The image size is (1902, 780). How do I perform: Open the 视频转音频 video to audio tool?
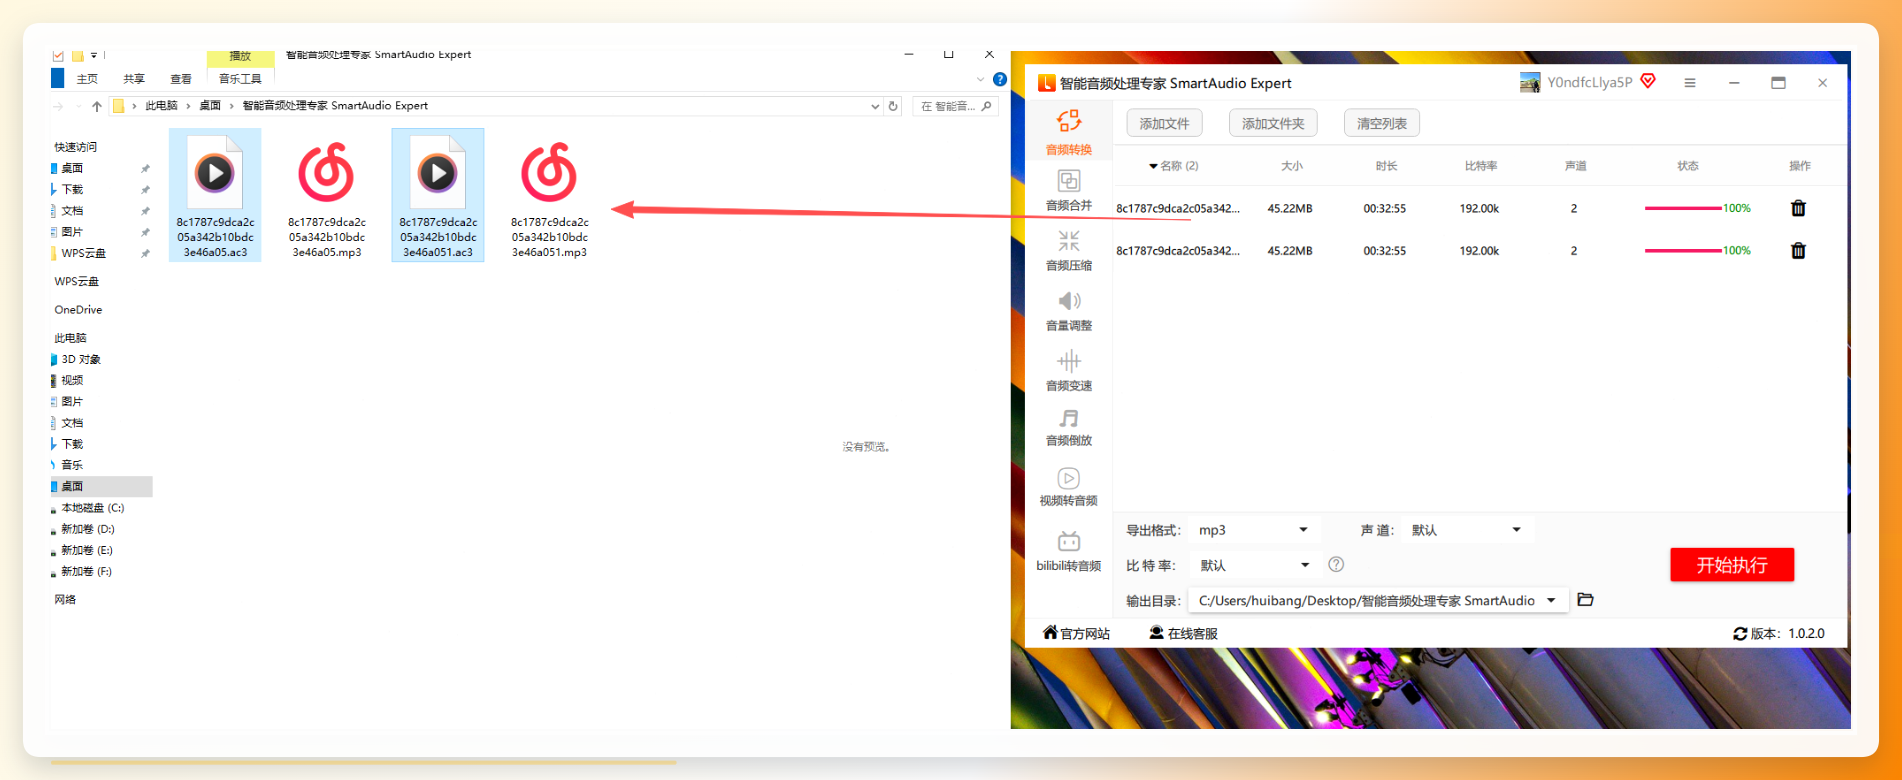pos(1068,487)
